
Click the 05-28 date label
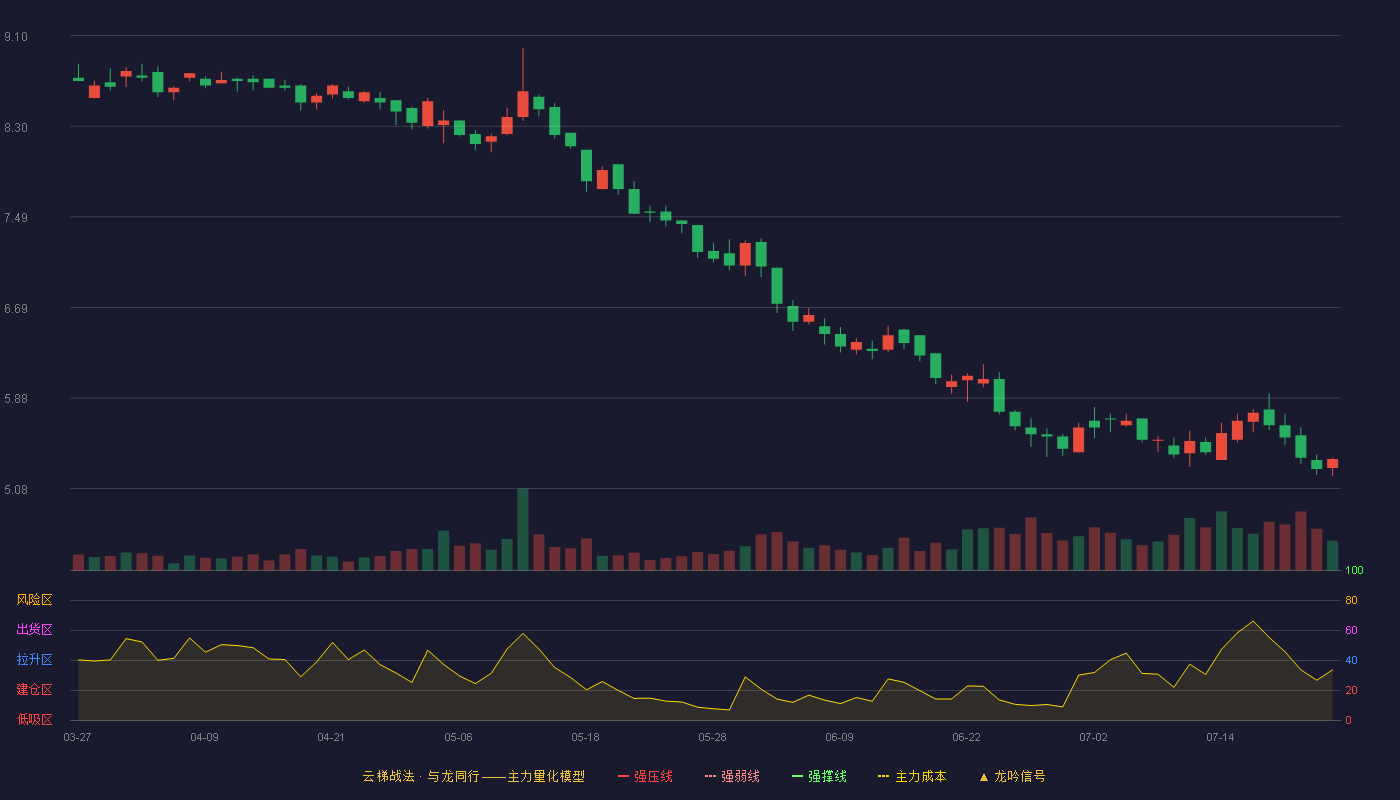pyautogui.click(x=712, y=737)
